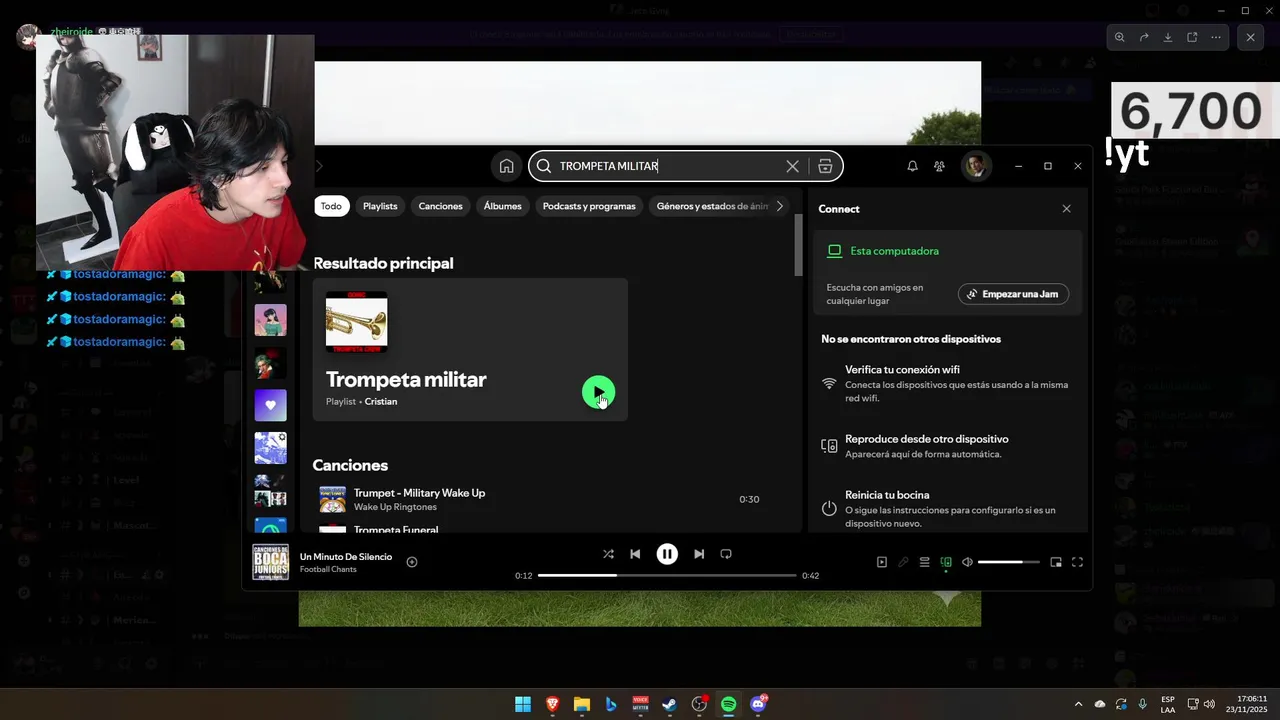The image size is (1280, 720).
Task: Open the friend activity icon
Action: click(939, 166)
